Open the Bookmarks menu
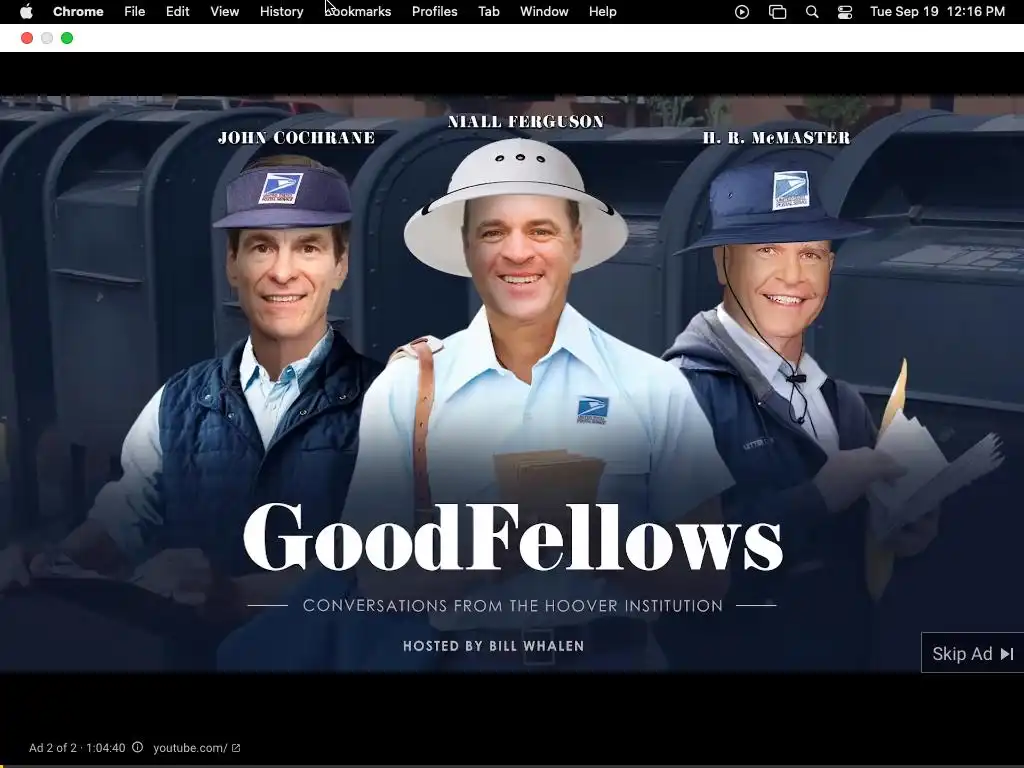 [x=358, y=12]
